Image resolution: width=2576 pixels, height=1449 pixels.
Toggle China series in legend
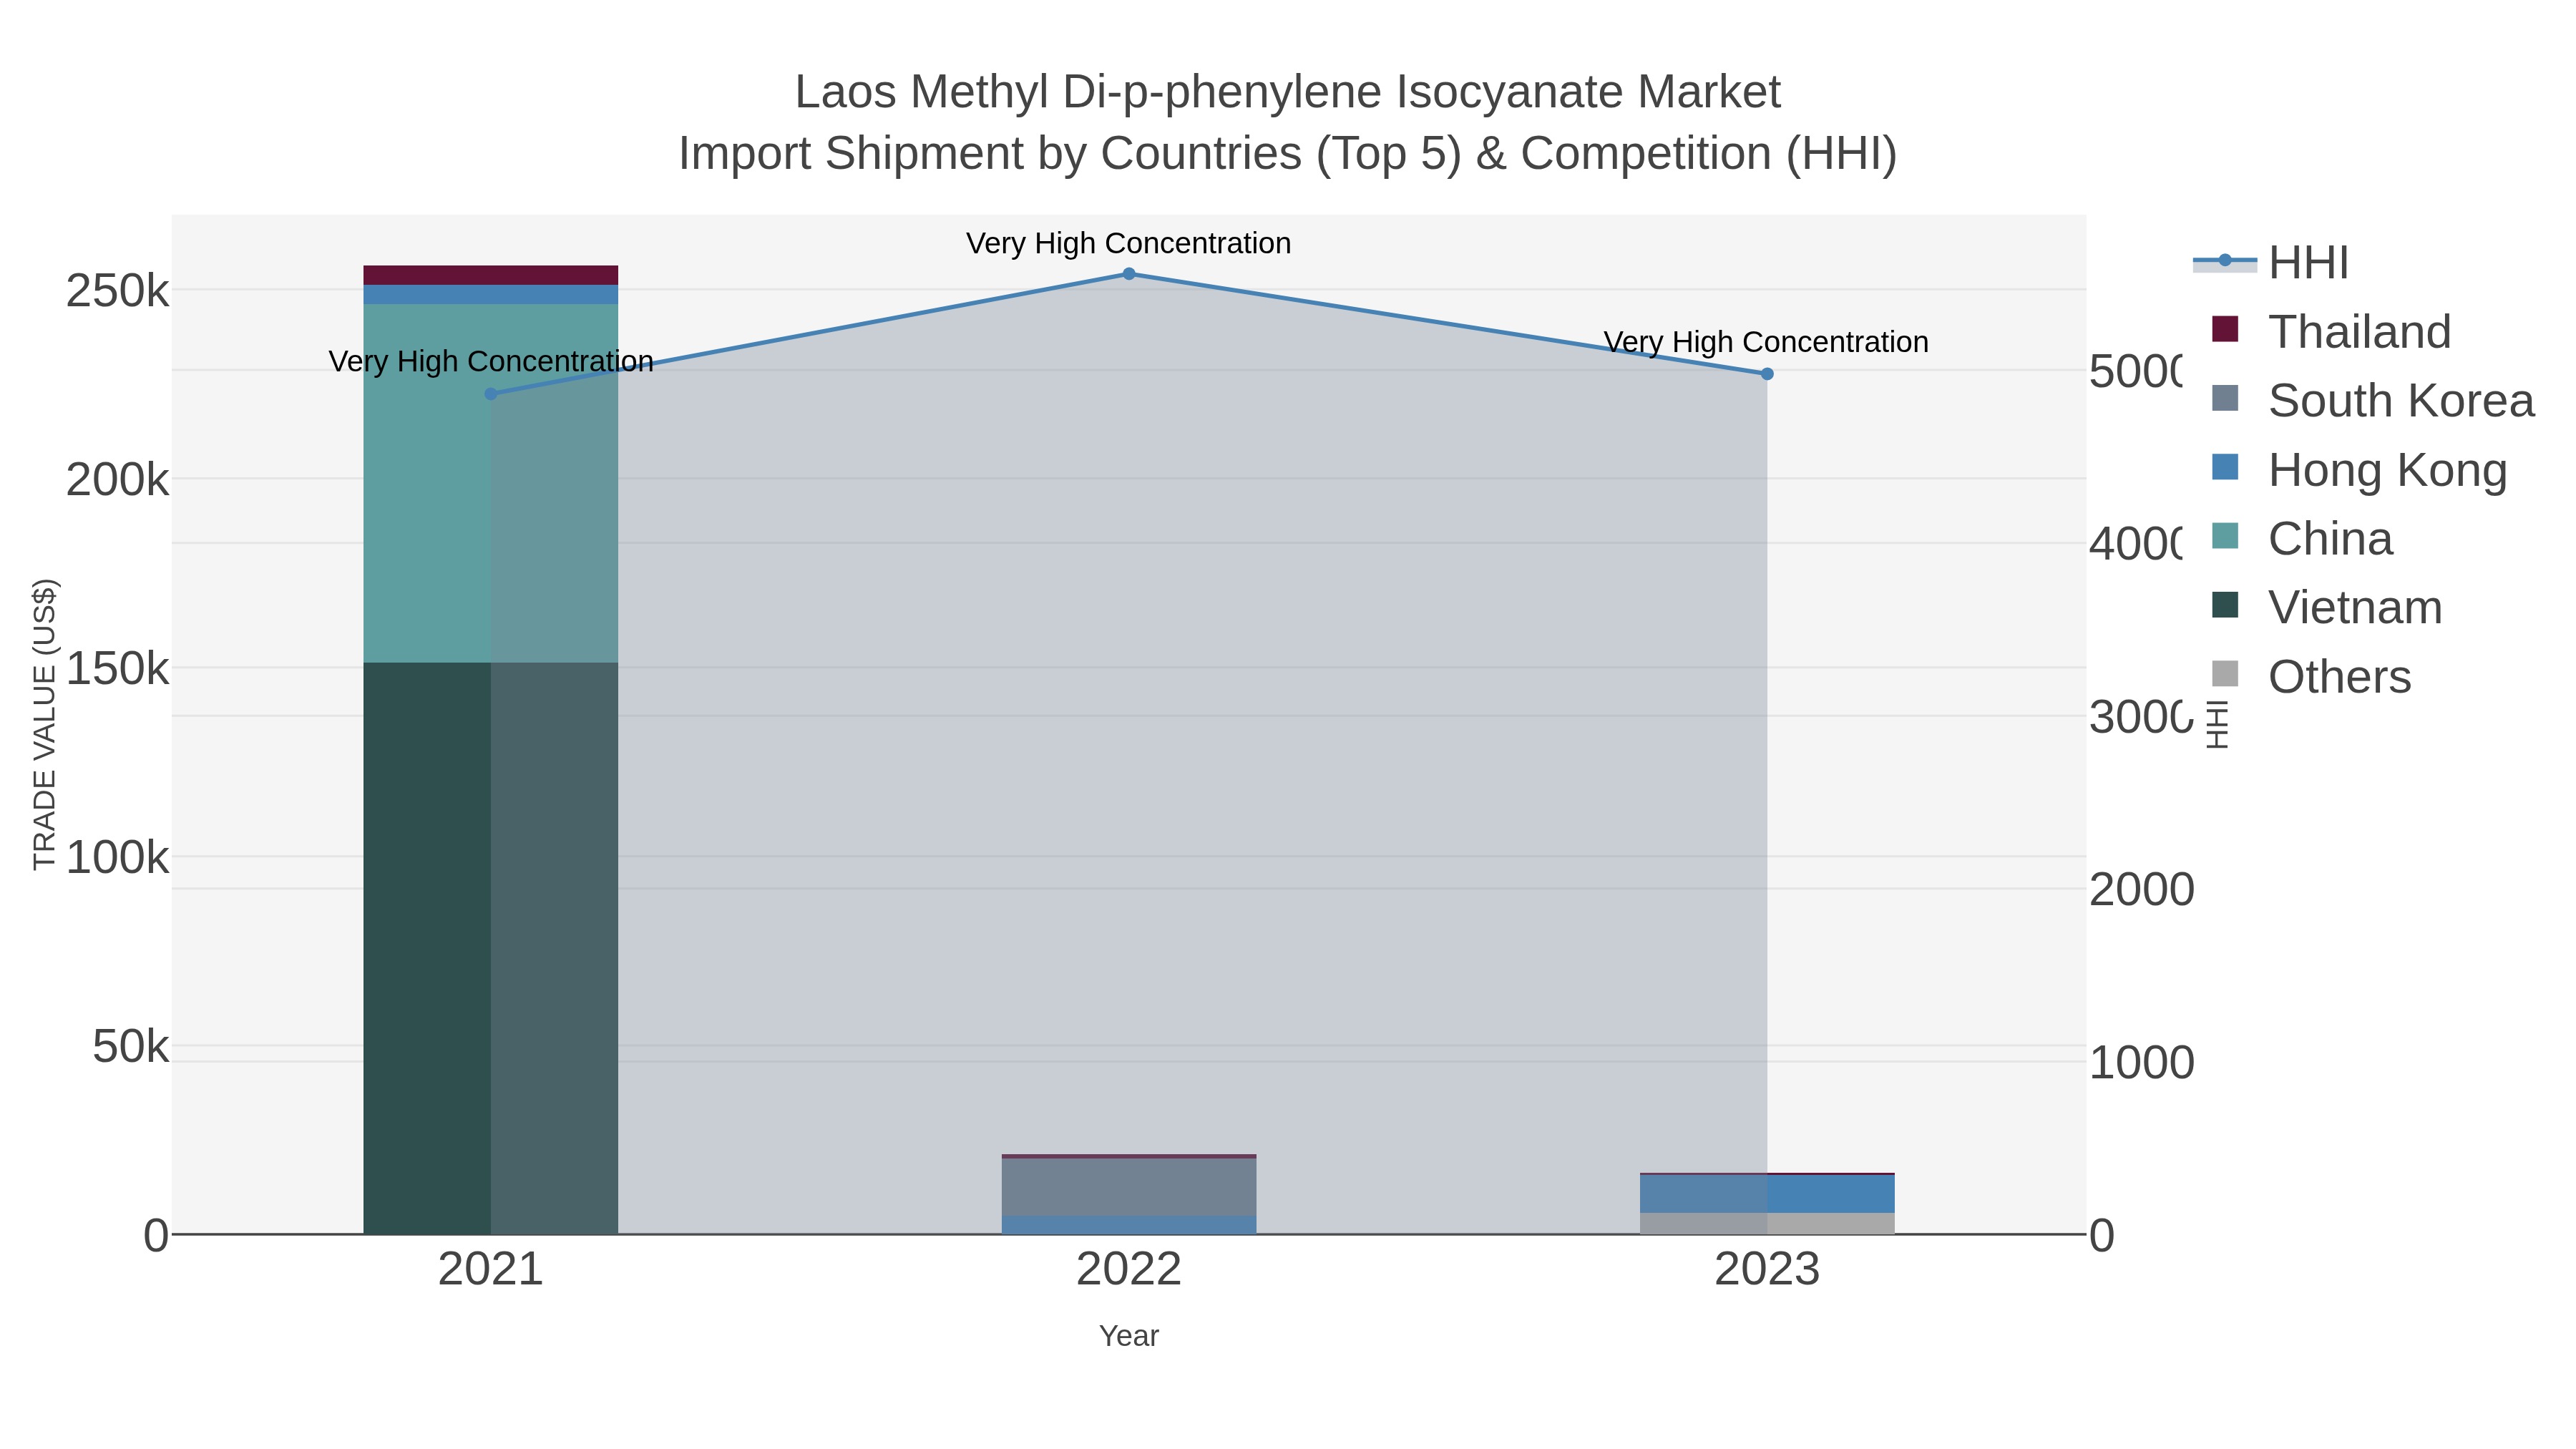point(2302,539)
